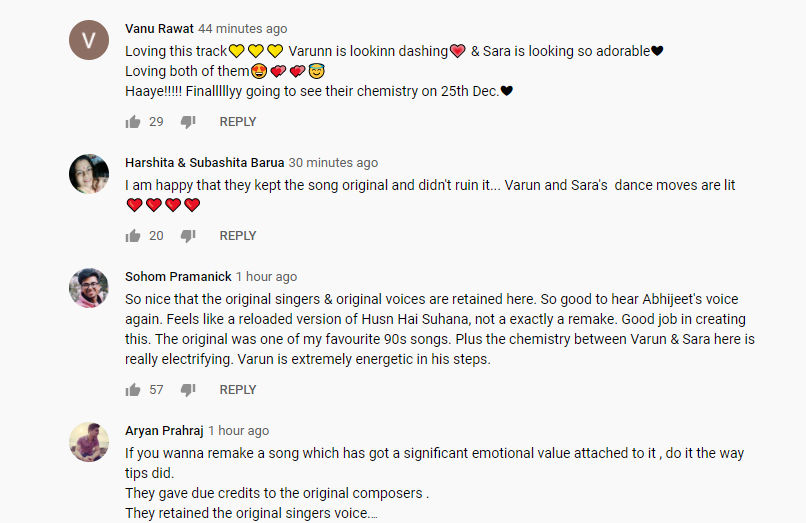
Task: Open Harshita & Subashita Barua channel name
Action: pyautogui.click(x=204, y=163)
